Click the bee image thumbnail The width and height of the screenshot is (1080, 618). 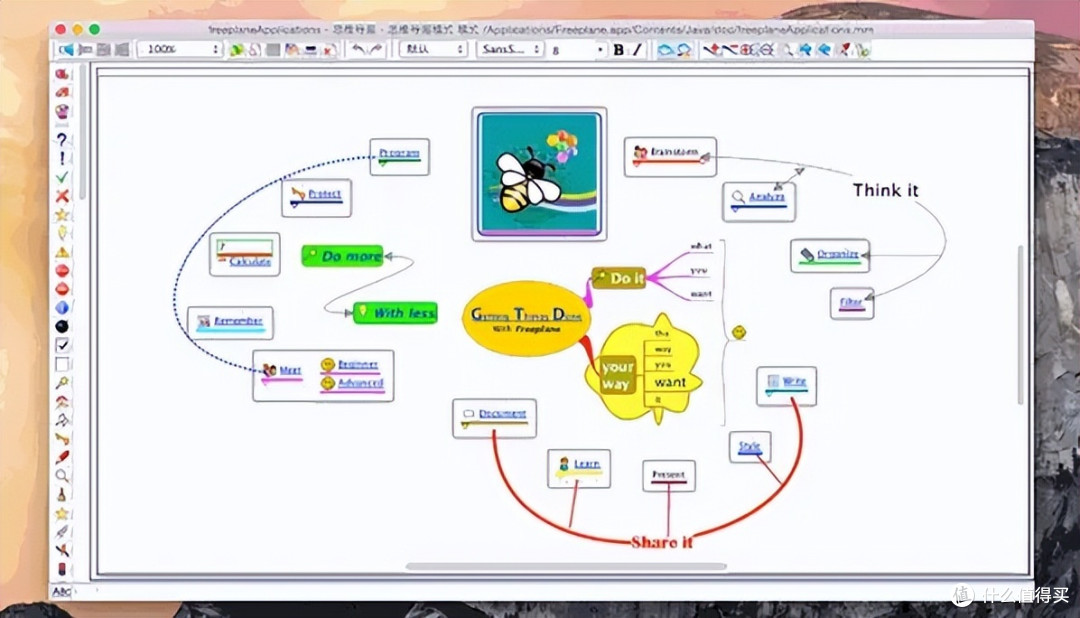click(539, 174)
